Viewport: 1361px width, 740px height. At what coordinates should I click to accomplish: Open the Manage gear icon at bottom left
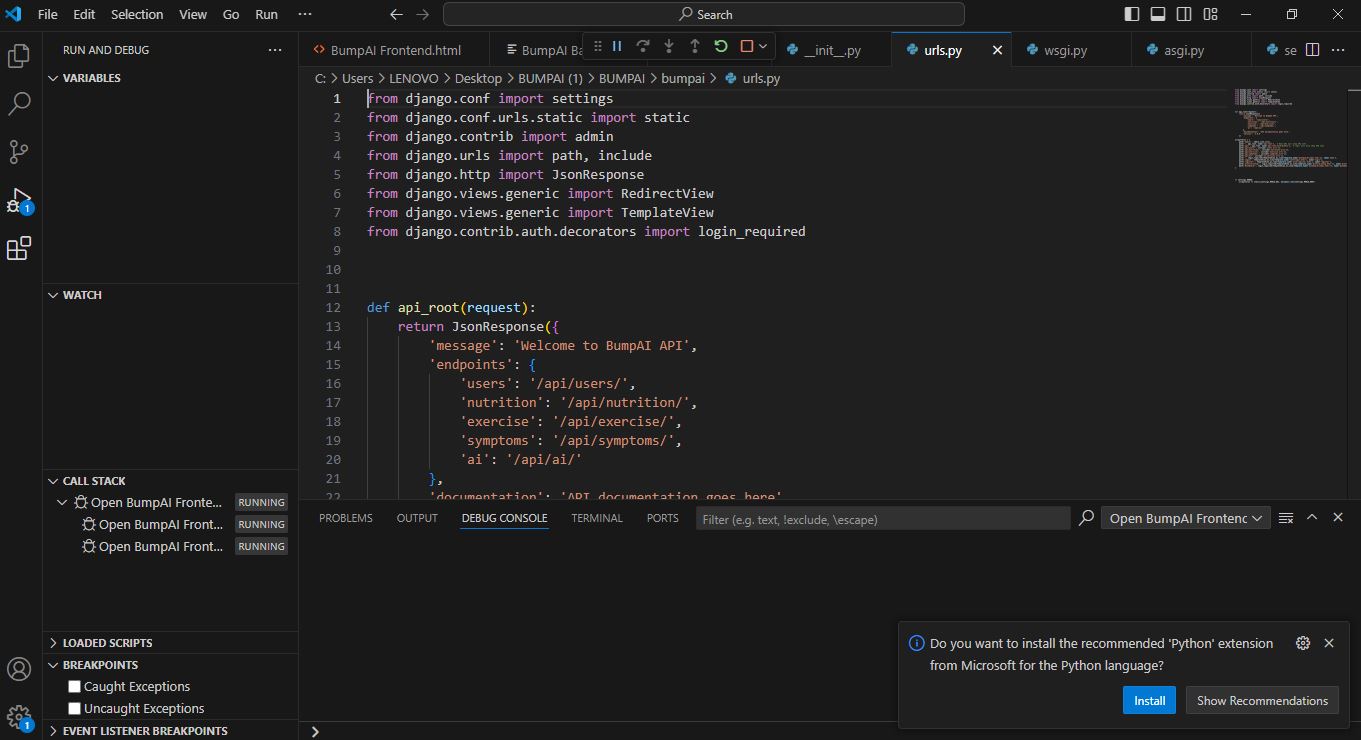pos(19,716)
